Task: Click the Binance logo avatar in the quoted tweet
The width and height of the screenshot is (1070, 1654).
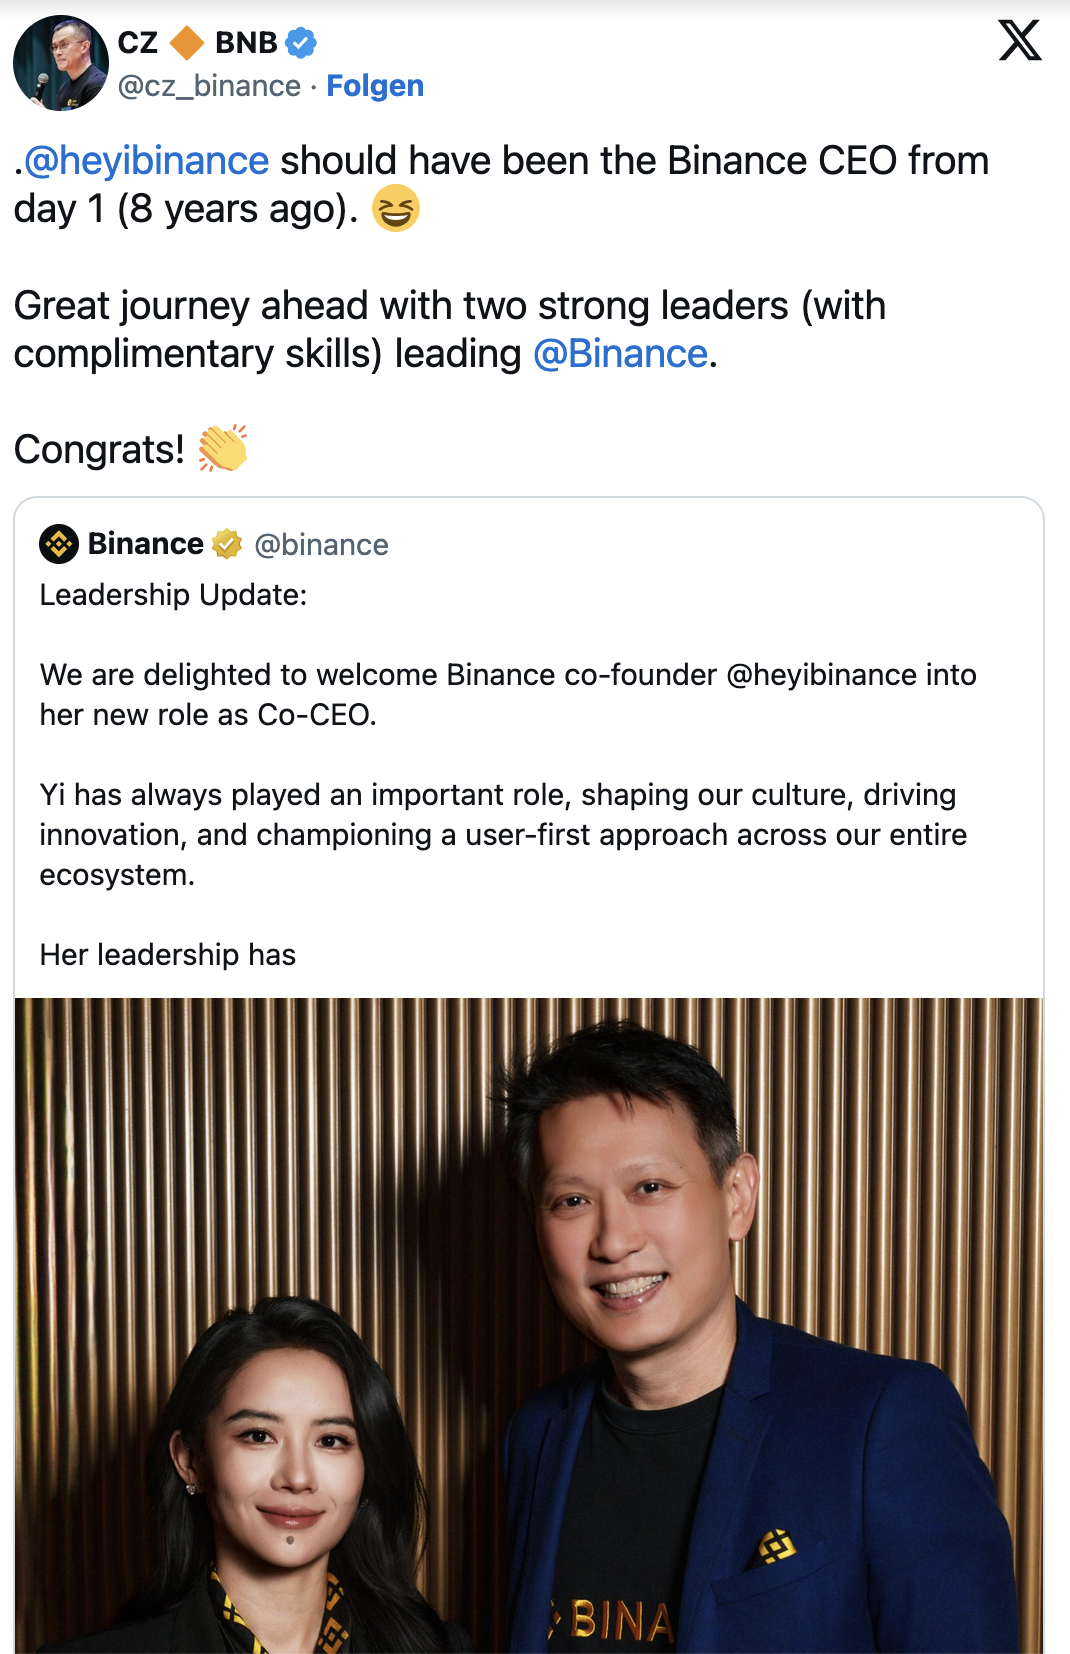Action: (x=59, y=544)
